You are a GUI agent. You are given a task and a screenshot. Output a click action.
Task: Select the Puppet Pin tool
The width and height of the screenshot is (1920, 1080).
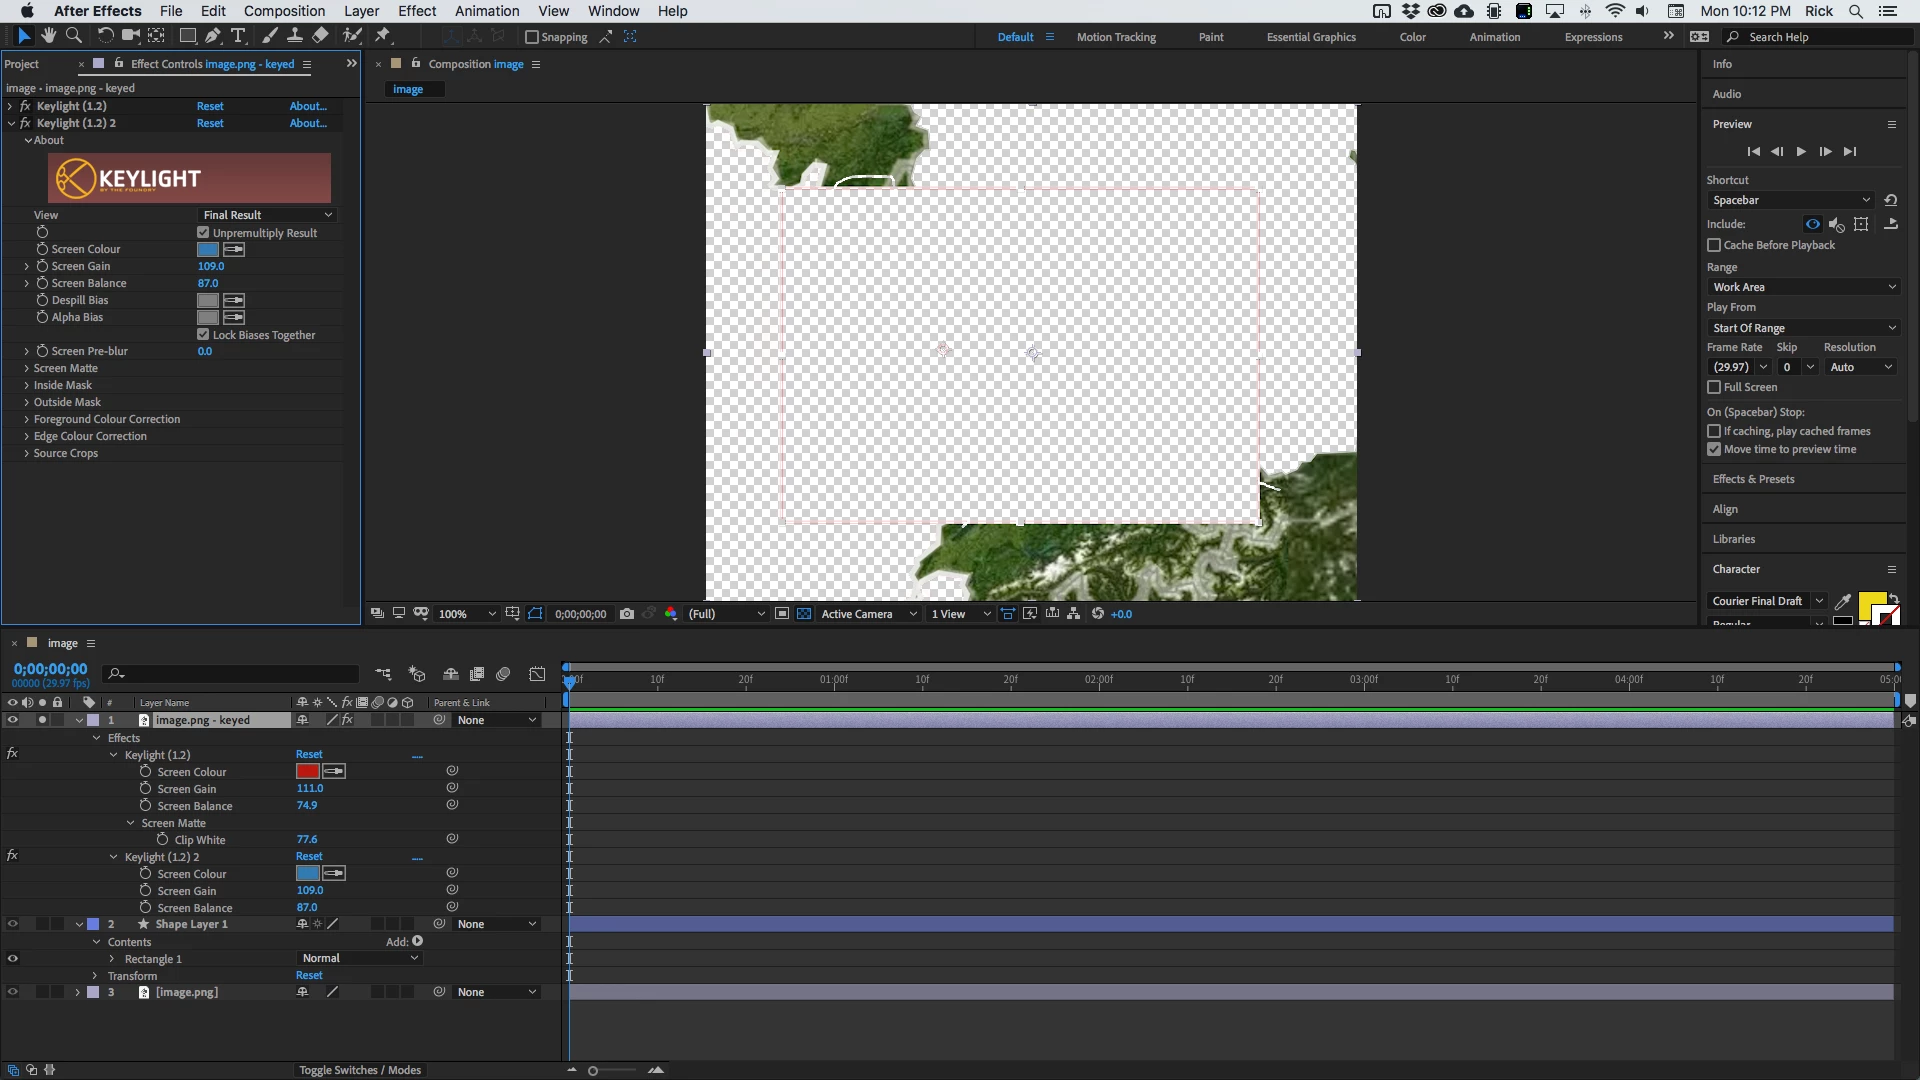[383, 36]
